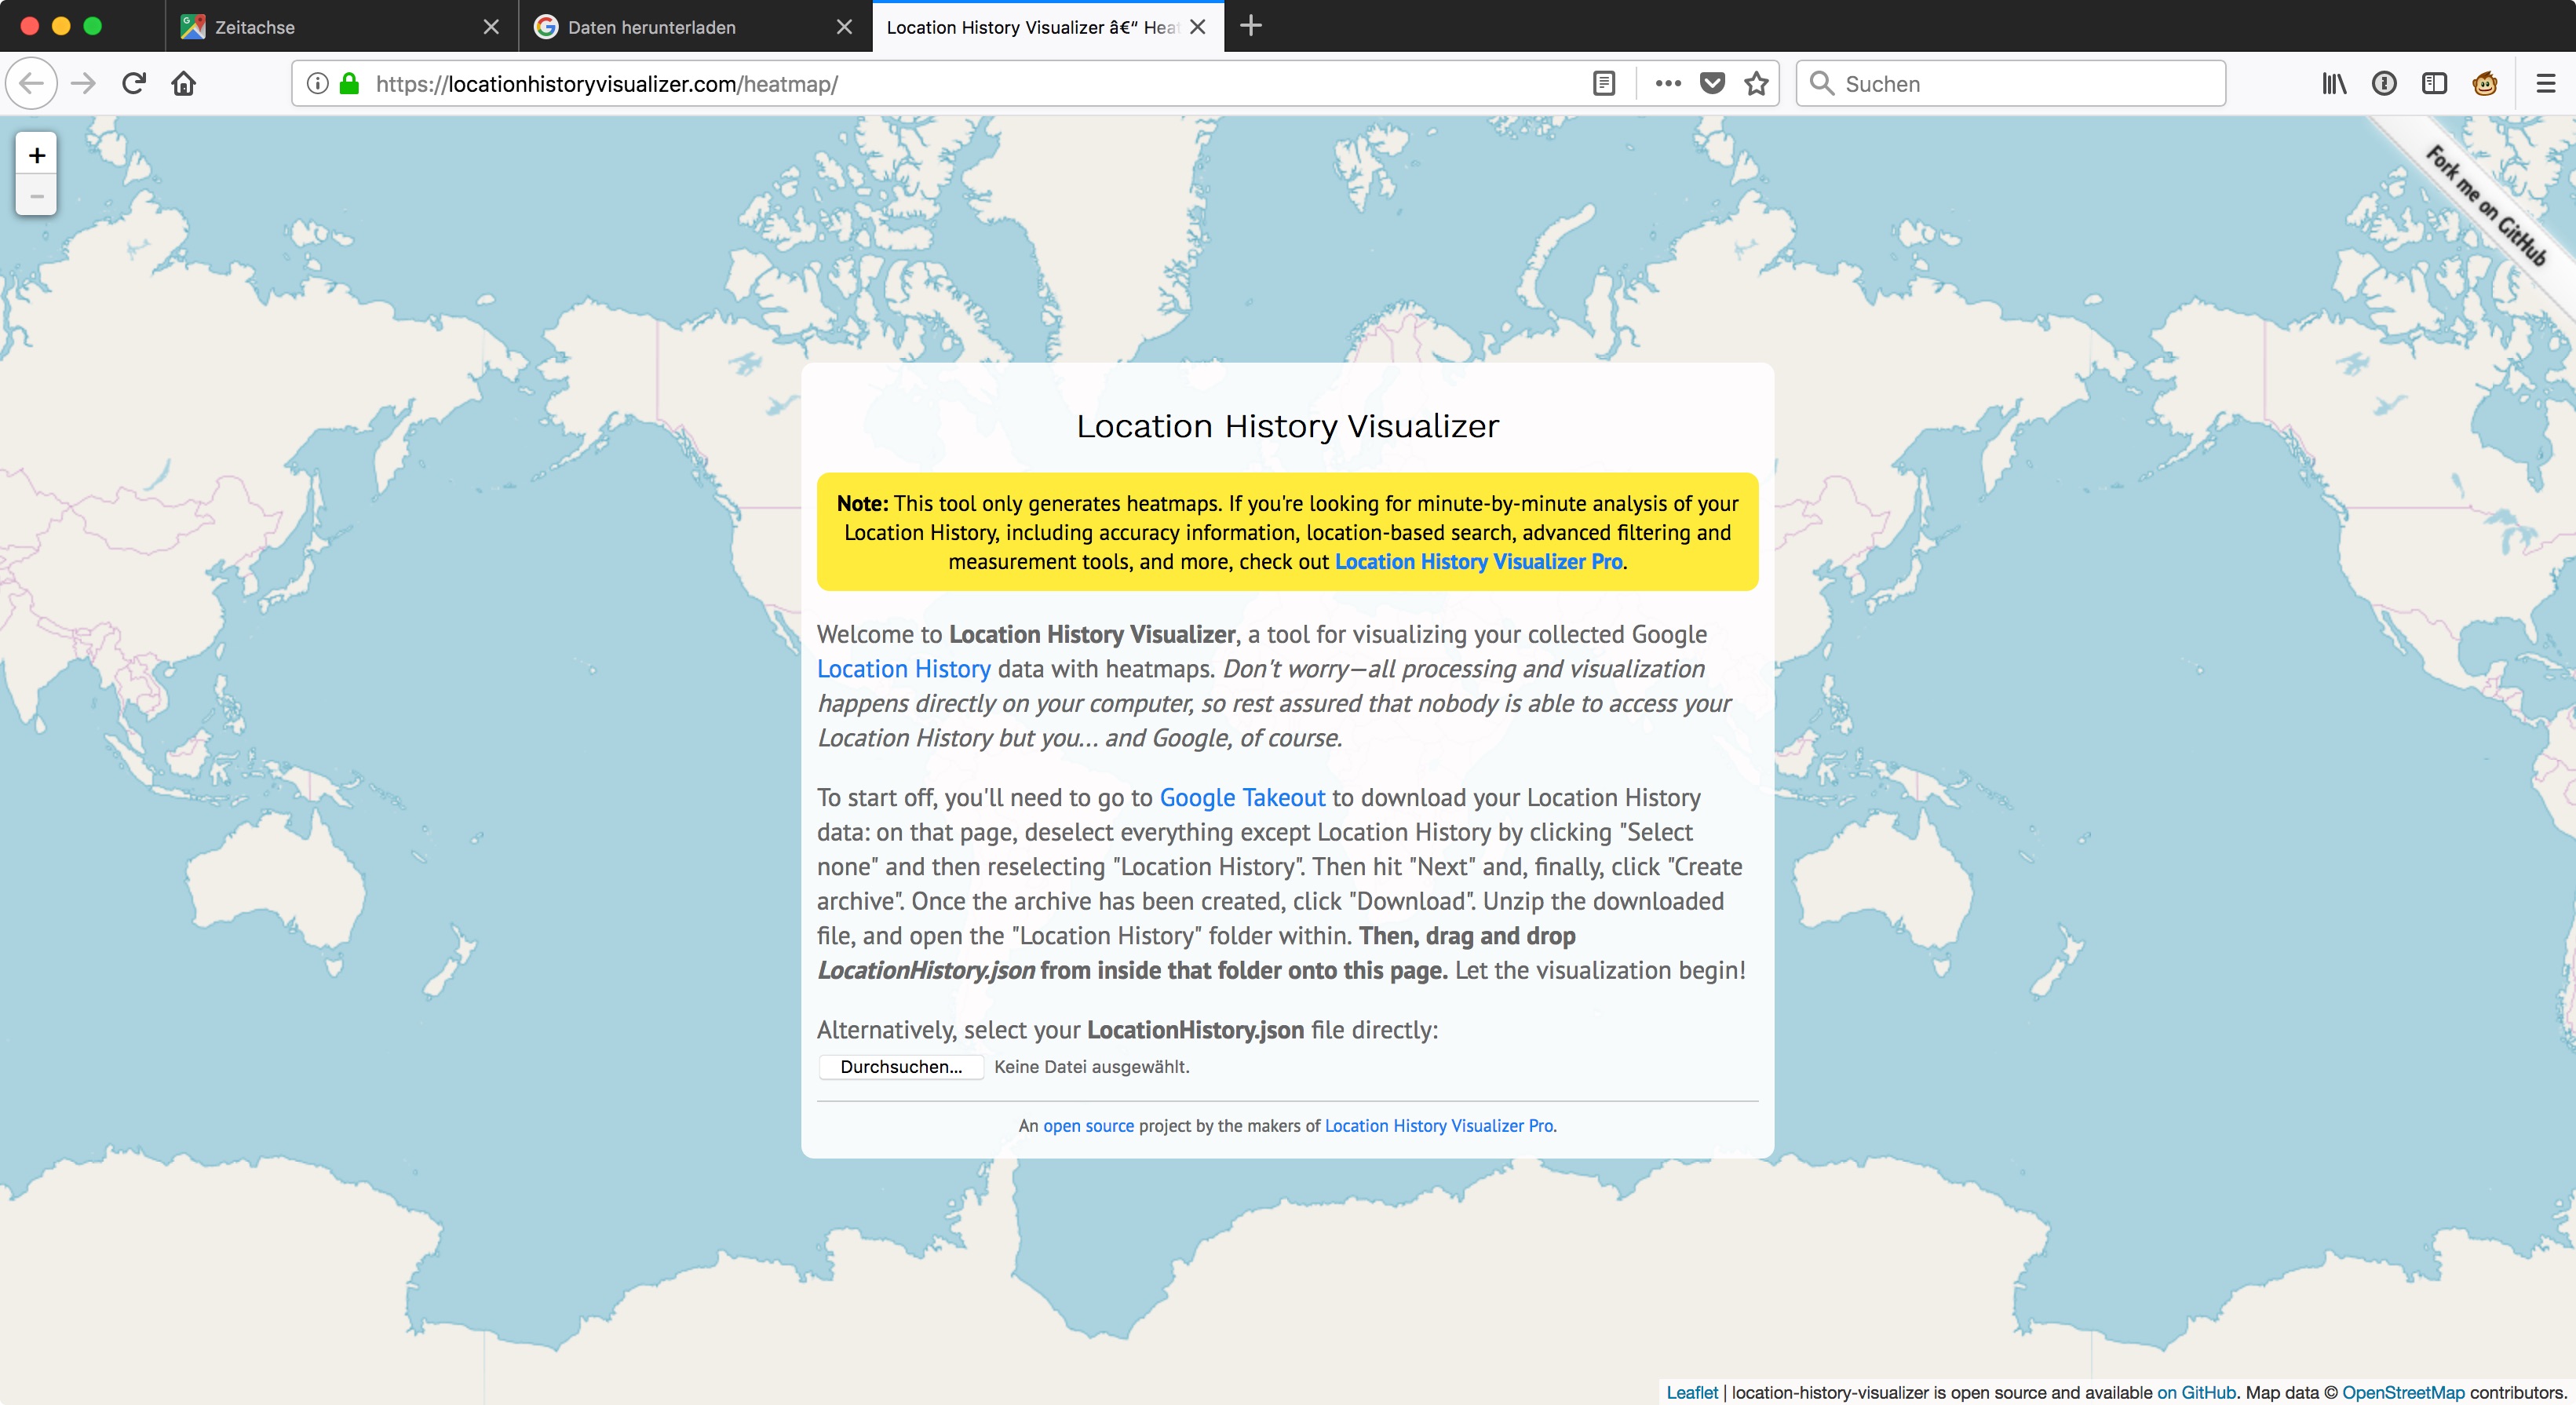Click the home button
The width and height of the screenshot is (2576, 1405).
click(x=183, y=83)
